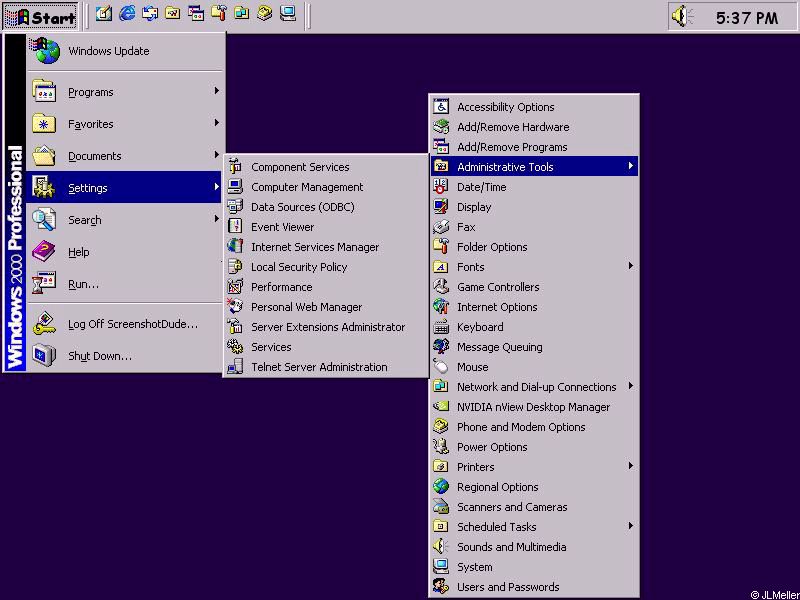800x600 pixels.
Task: Open Folder Options icon
Action: pyautogui.click(x=441, y=246)
